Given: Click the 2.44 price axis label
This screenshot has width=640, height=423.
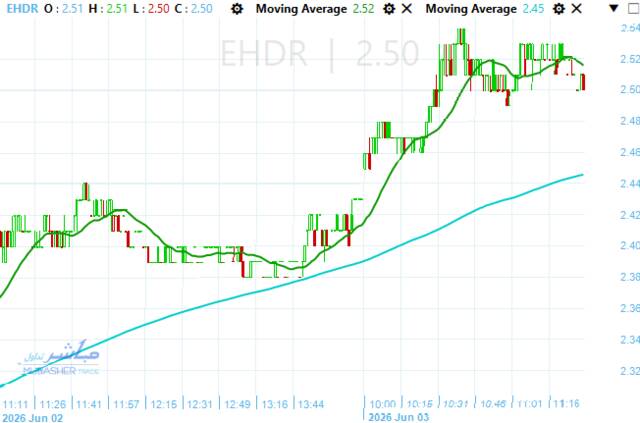Looking at the screenshot, I should (x=630, y=184).
